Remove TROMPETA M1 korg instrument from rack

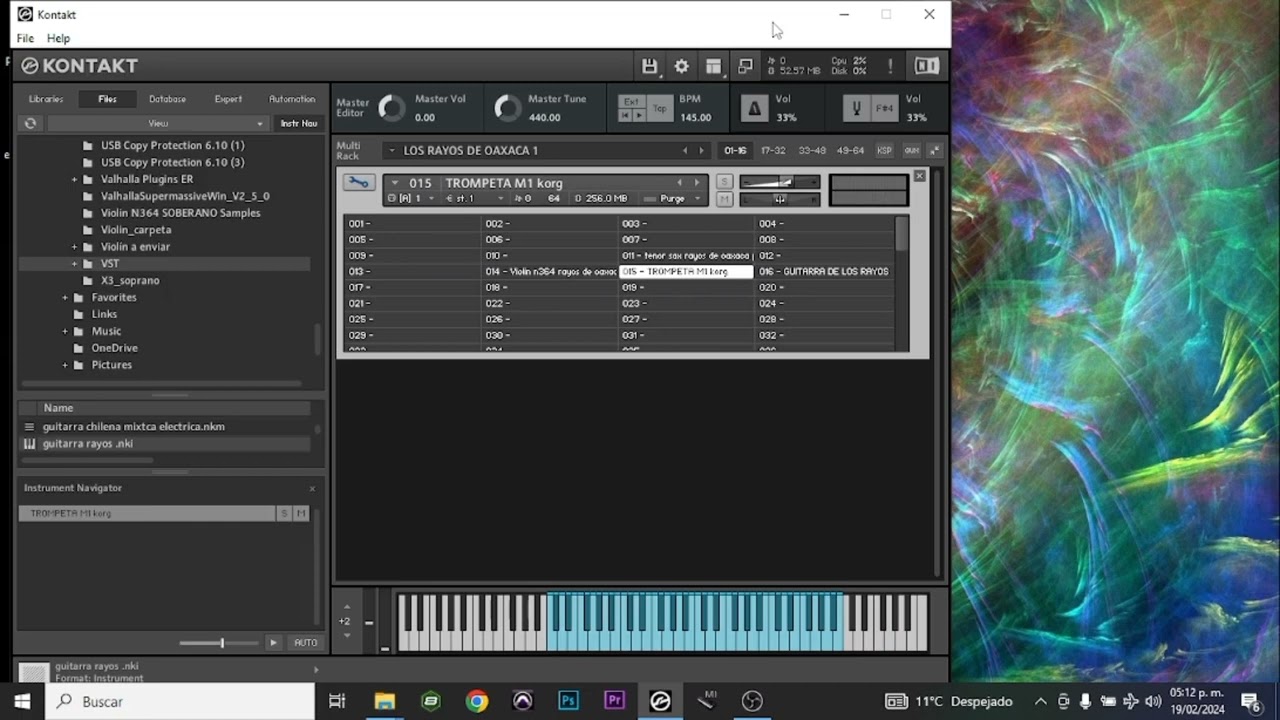tap(919, 176)
